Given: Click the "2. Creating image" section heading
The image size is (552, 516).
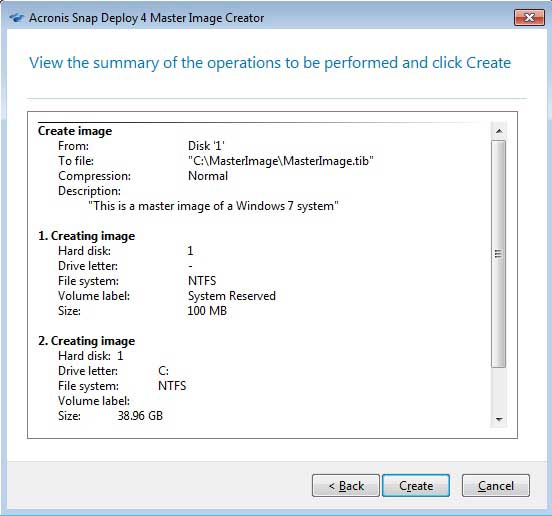Looking at the screenshot, I should click(x=86, y=341).
